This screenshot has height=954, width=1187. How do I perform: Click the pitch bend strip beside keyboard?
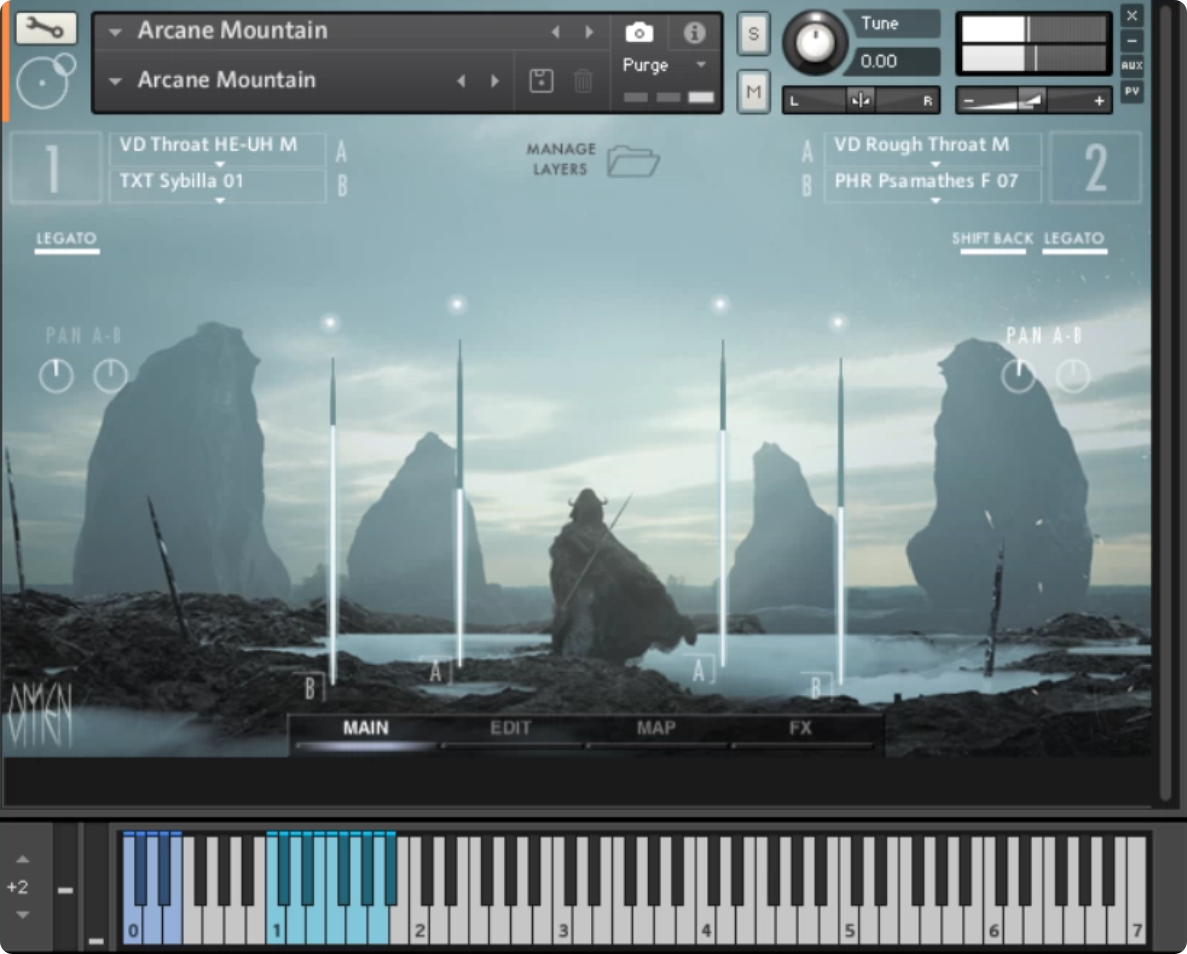tap(66, 886)
